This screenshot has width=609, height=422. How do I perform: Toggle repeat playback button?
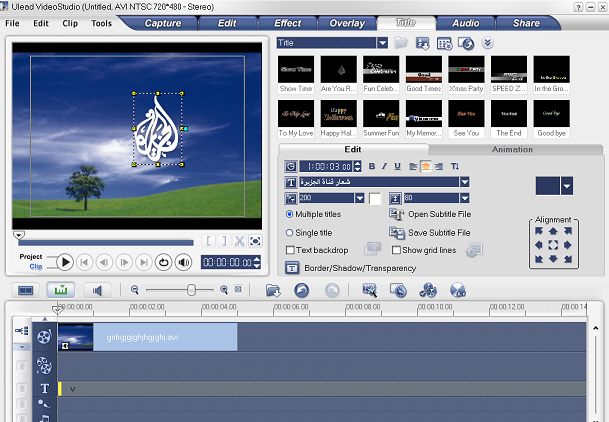164,263
